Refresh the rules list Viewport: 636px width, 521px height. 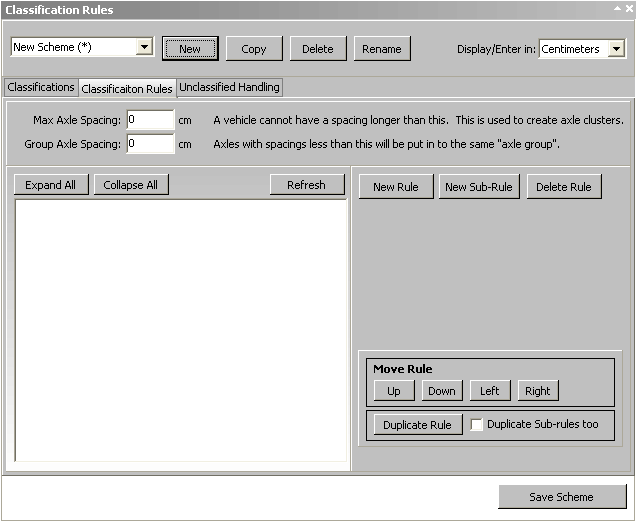[306, 185]
